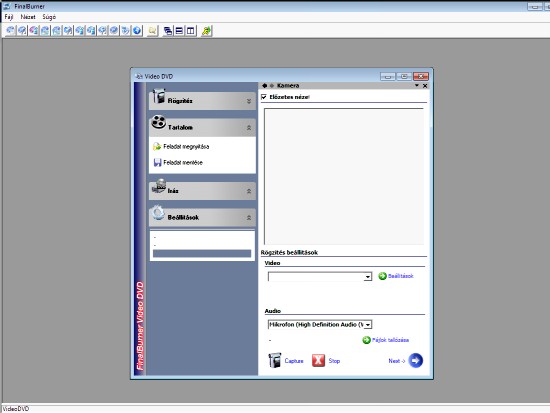550x413 pixels.
Task: Click the Fájlok tallózása browse link
Action: coord(390,340)
